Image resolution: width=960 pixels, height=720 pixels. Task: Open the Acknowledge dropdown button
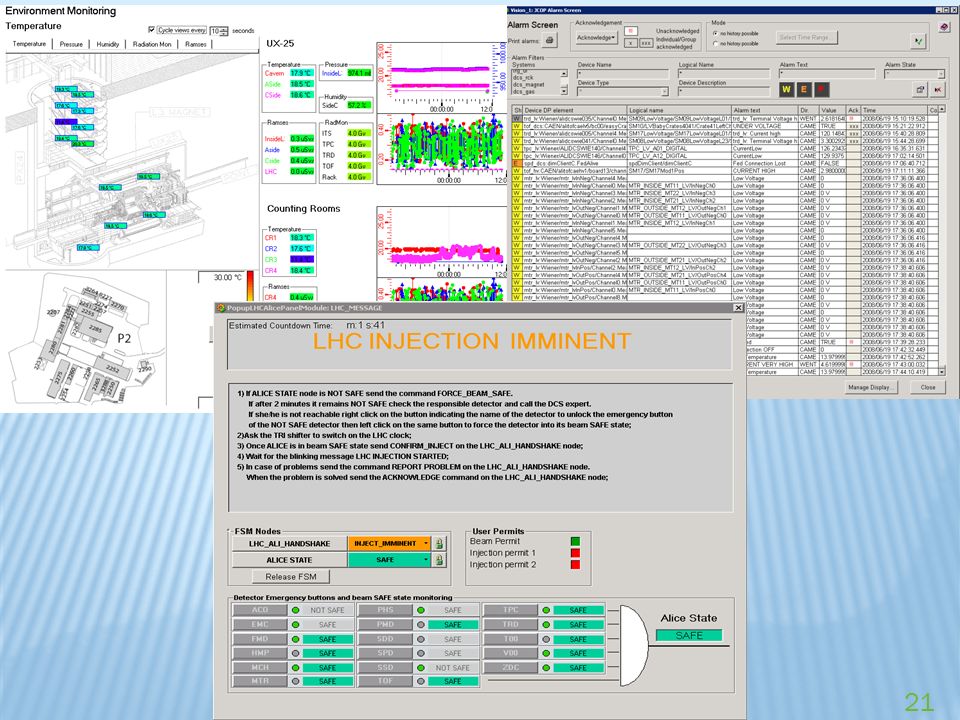596,38
